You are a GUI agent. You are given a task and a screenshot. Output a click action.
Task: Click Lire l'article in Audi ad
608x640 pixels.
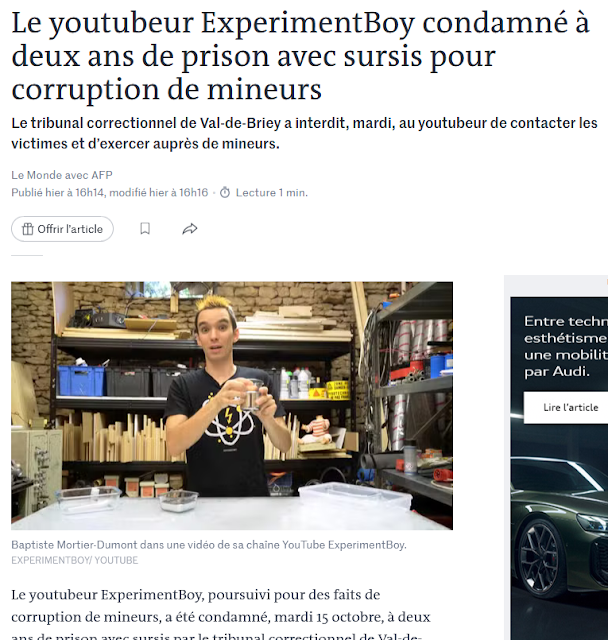[570, 407]
